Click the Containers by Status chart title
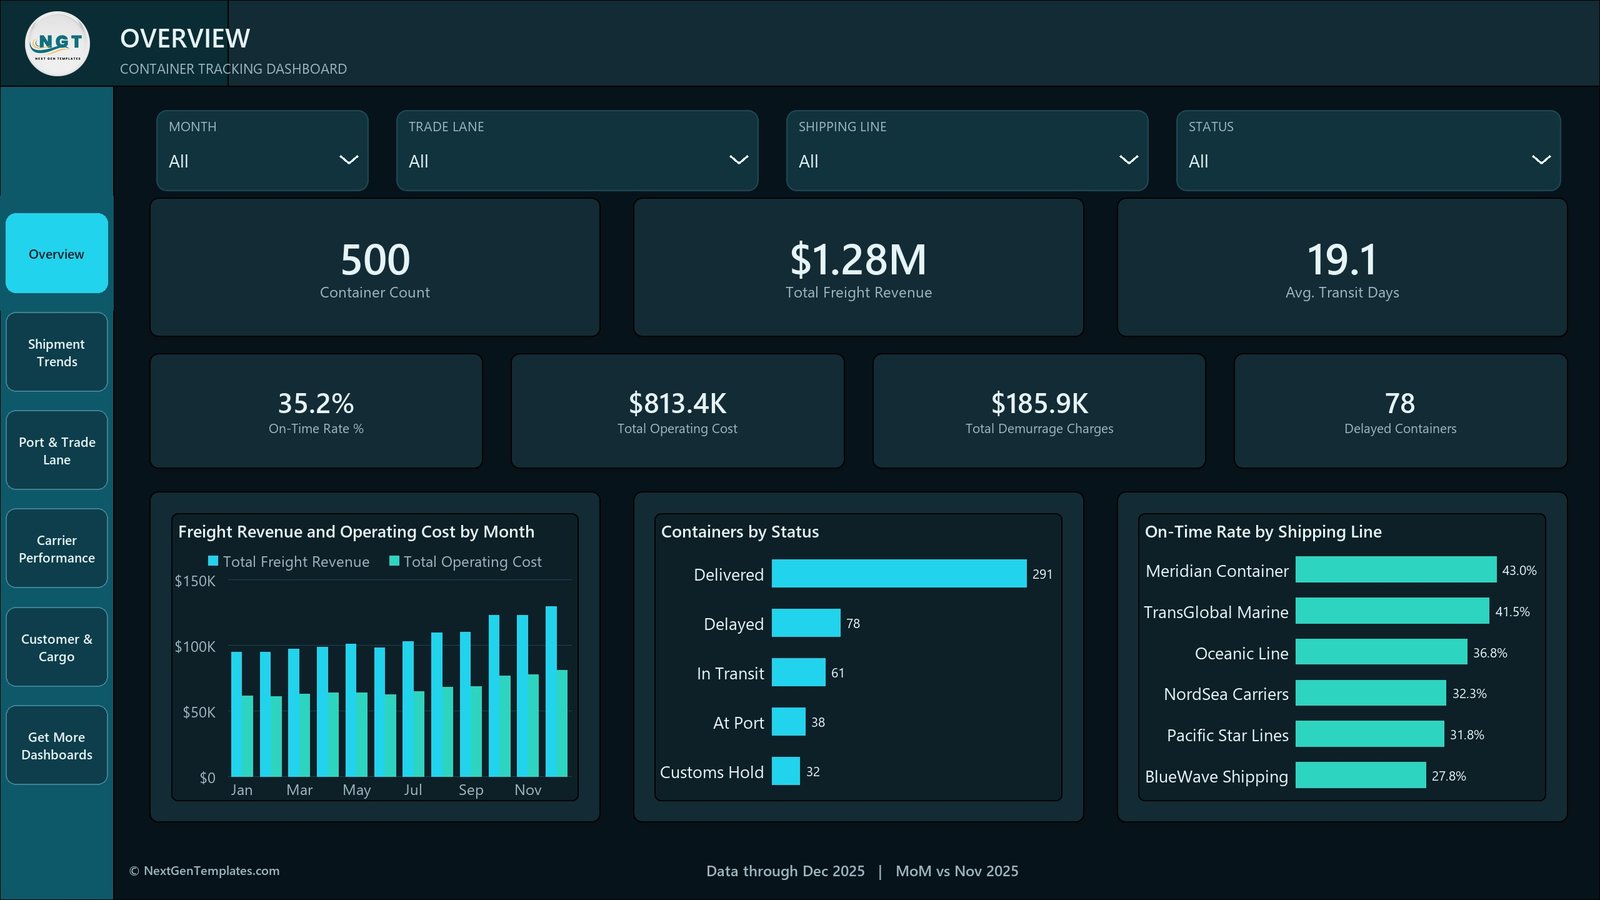 [740, 532]
